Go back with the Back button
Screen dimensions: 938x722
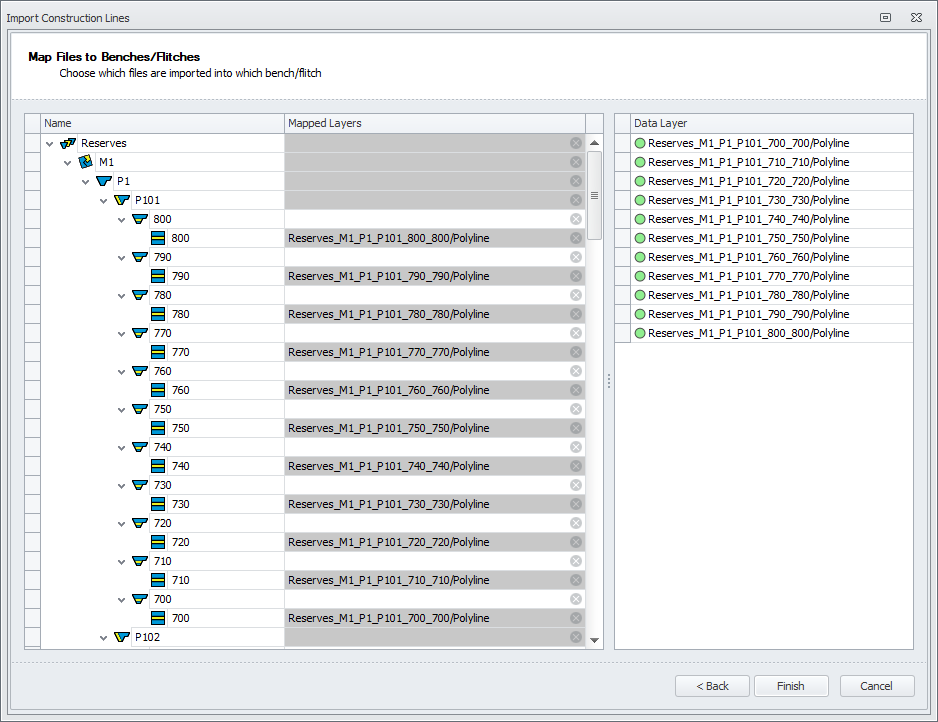(x=712, y=686)
